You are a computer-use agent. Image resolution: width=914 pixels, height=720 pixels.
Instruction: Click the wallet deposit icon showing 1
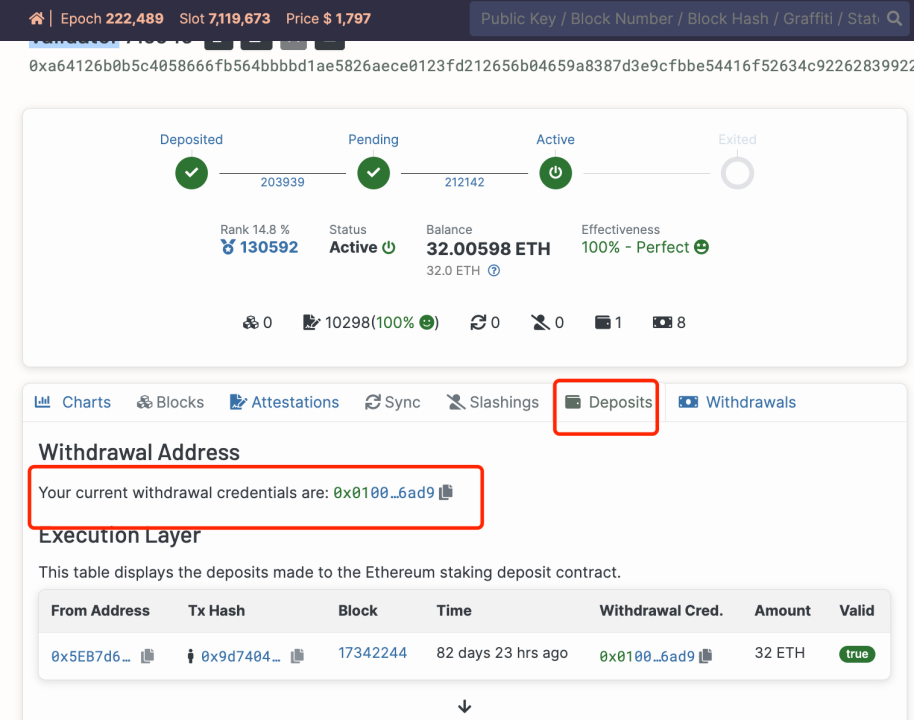pyautogui.click(x=601, y=322)
